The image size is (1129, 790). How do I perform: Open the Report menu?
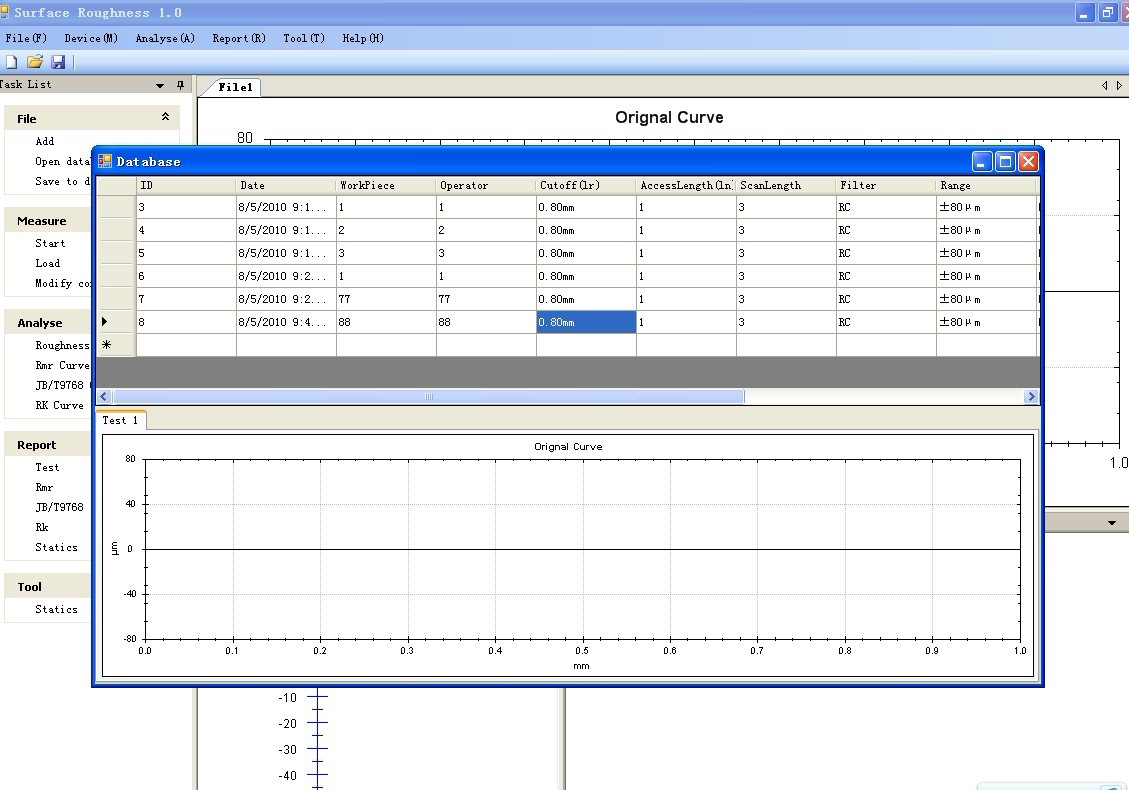[x=239, y=38]
